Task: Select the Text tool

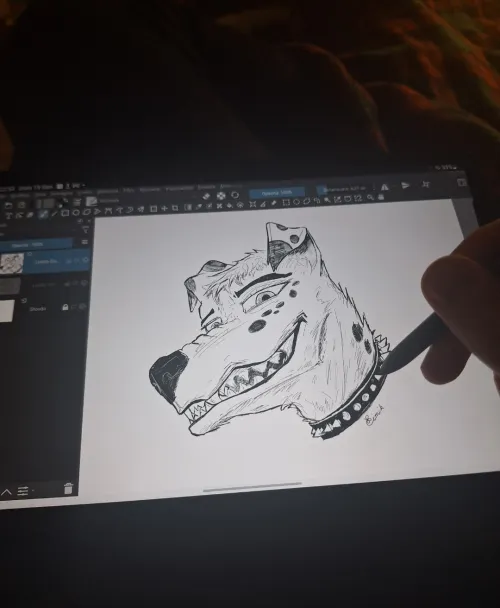Action: coord(8,215)
